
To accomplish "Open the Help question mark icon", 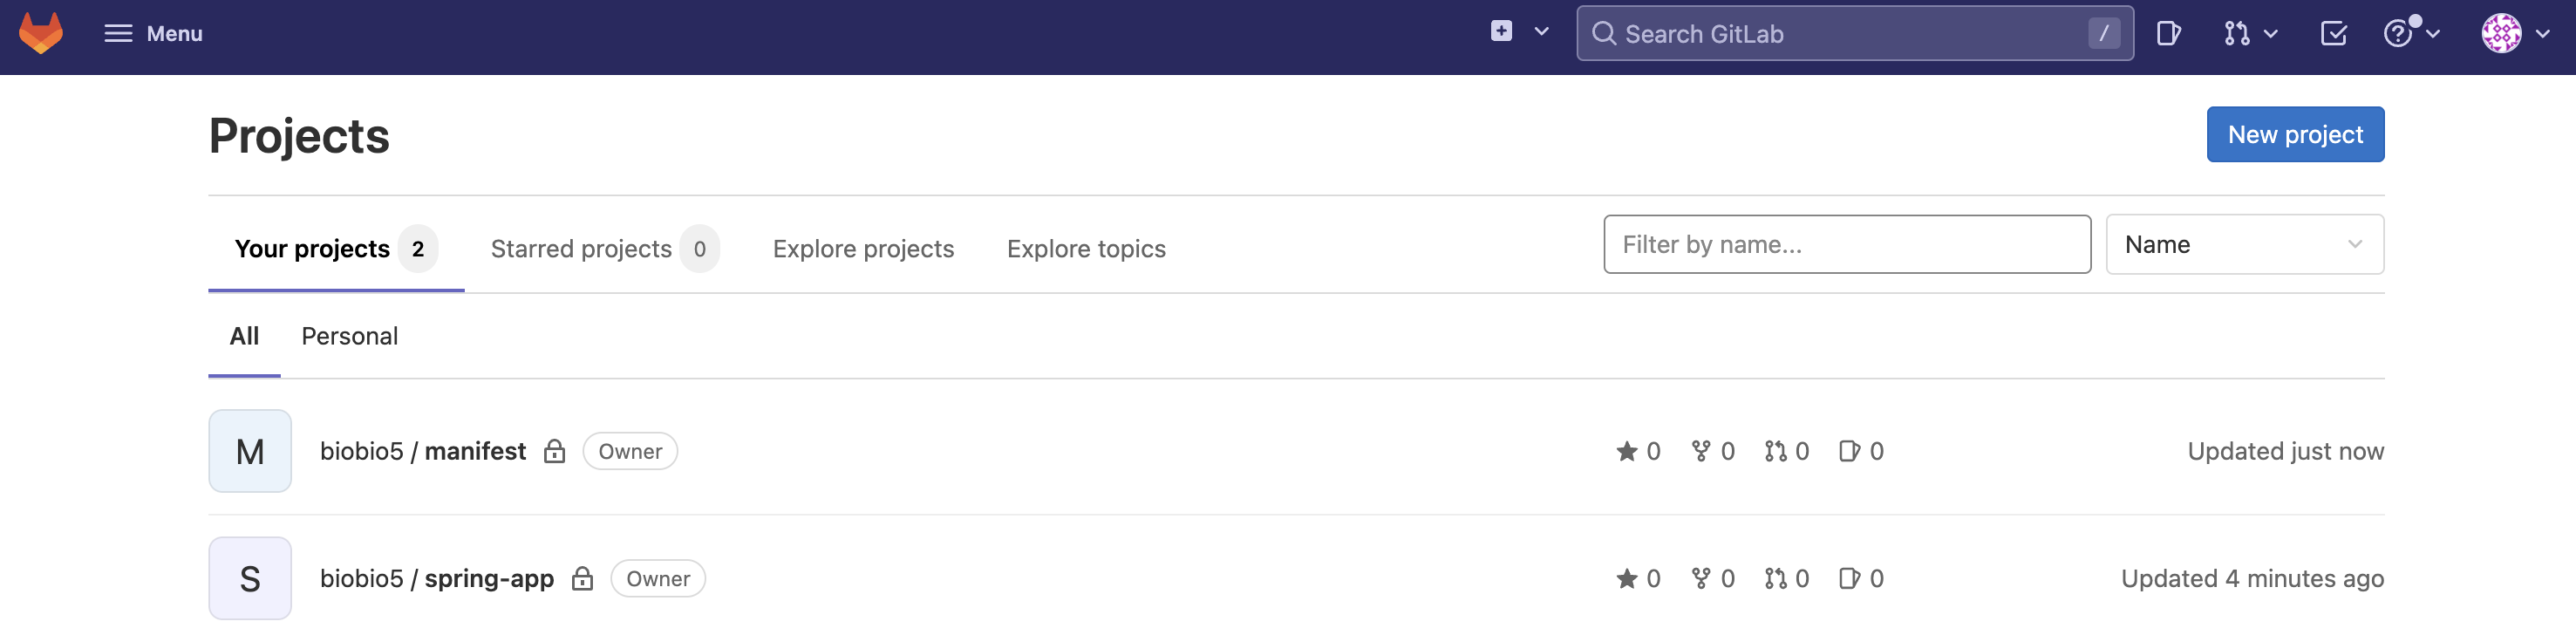I will [2398, 34].
